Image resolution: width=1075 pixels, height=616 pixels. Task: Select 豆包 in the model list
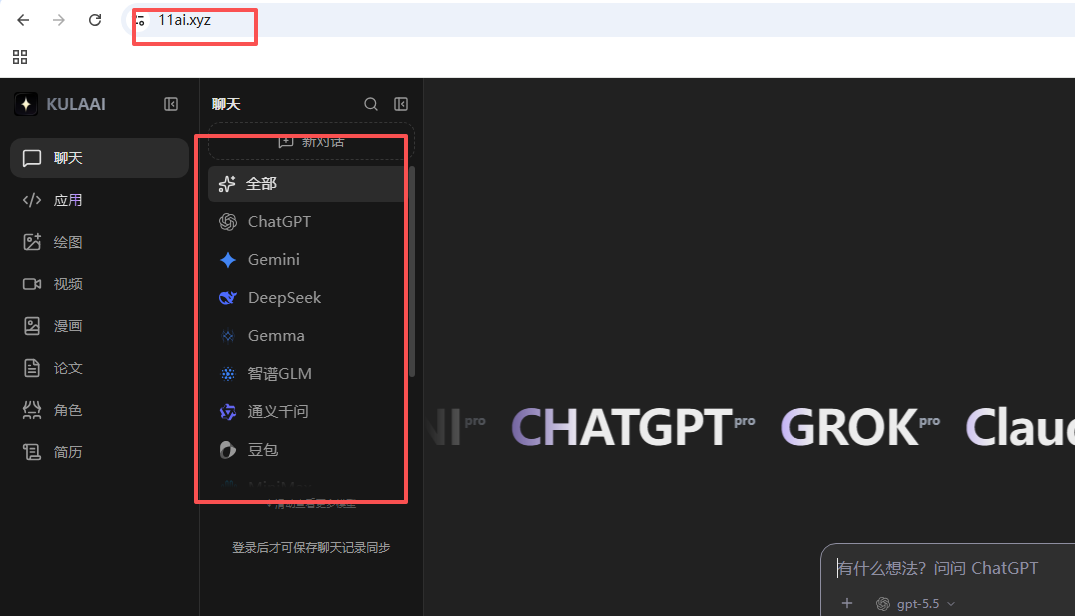pos(308,449)
